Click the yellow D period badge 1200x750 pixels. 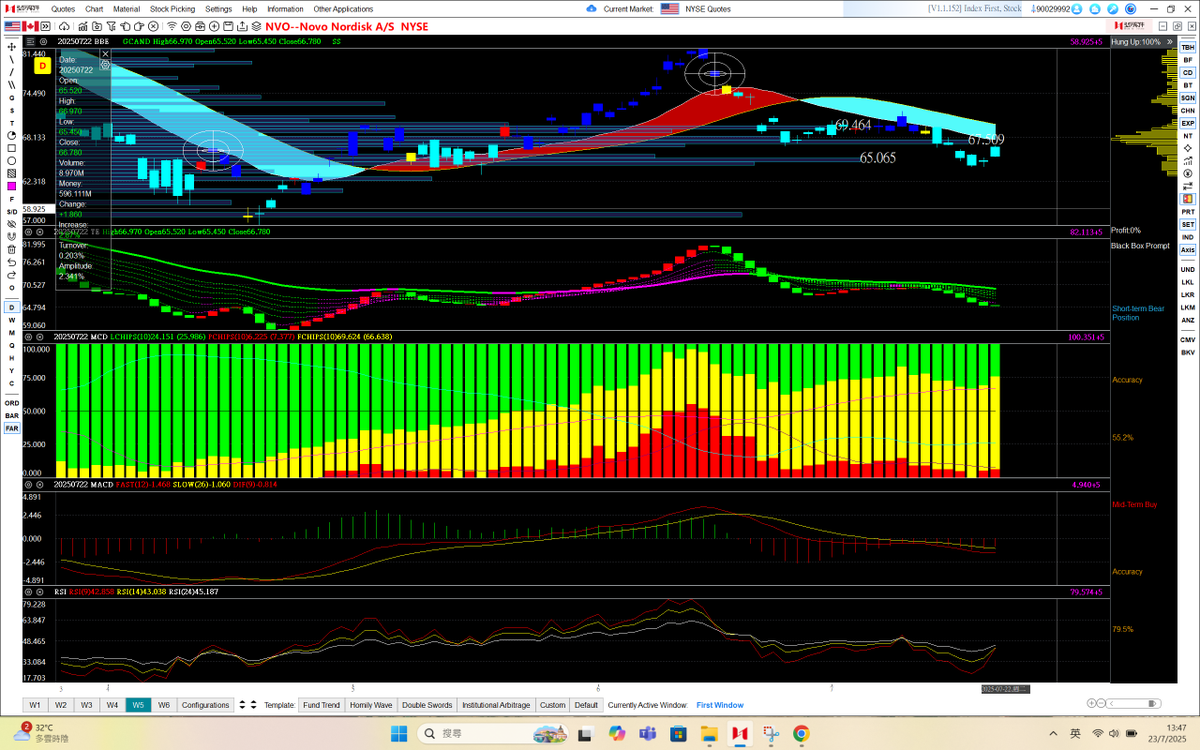point(42,66)
